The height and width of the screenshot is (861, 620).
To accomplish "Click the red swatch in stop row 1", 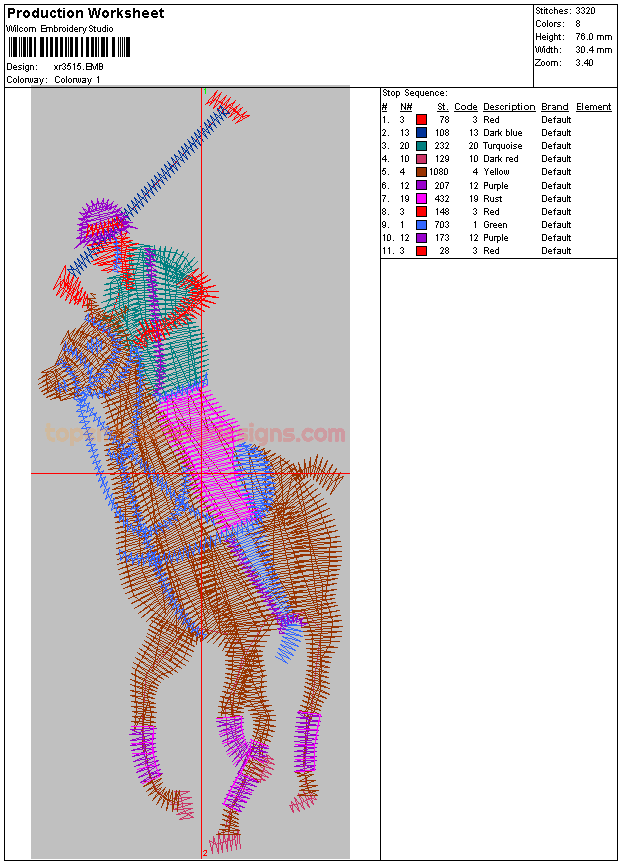I will click(421, 120).
